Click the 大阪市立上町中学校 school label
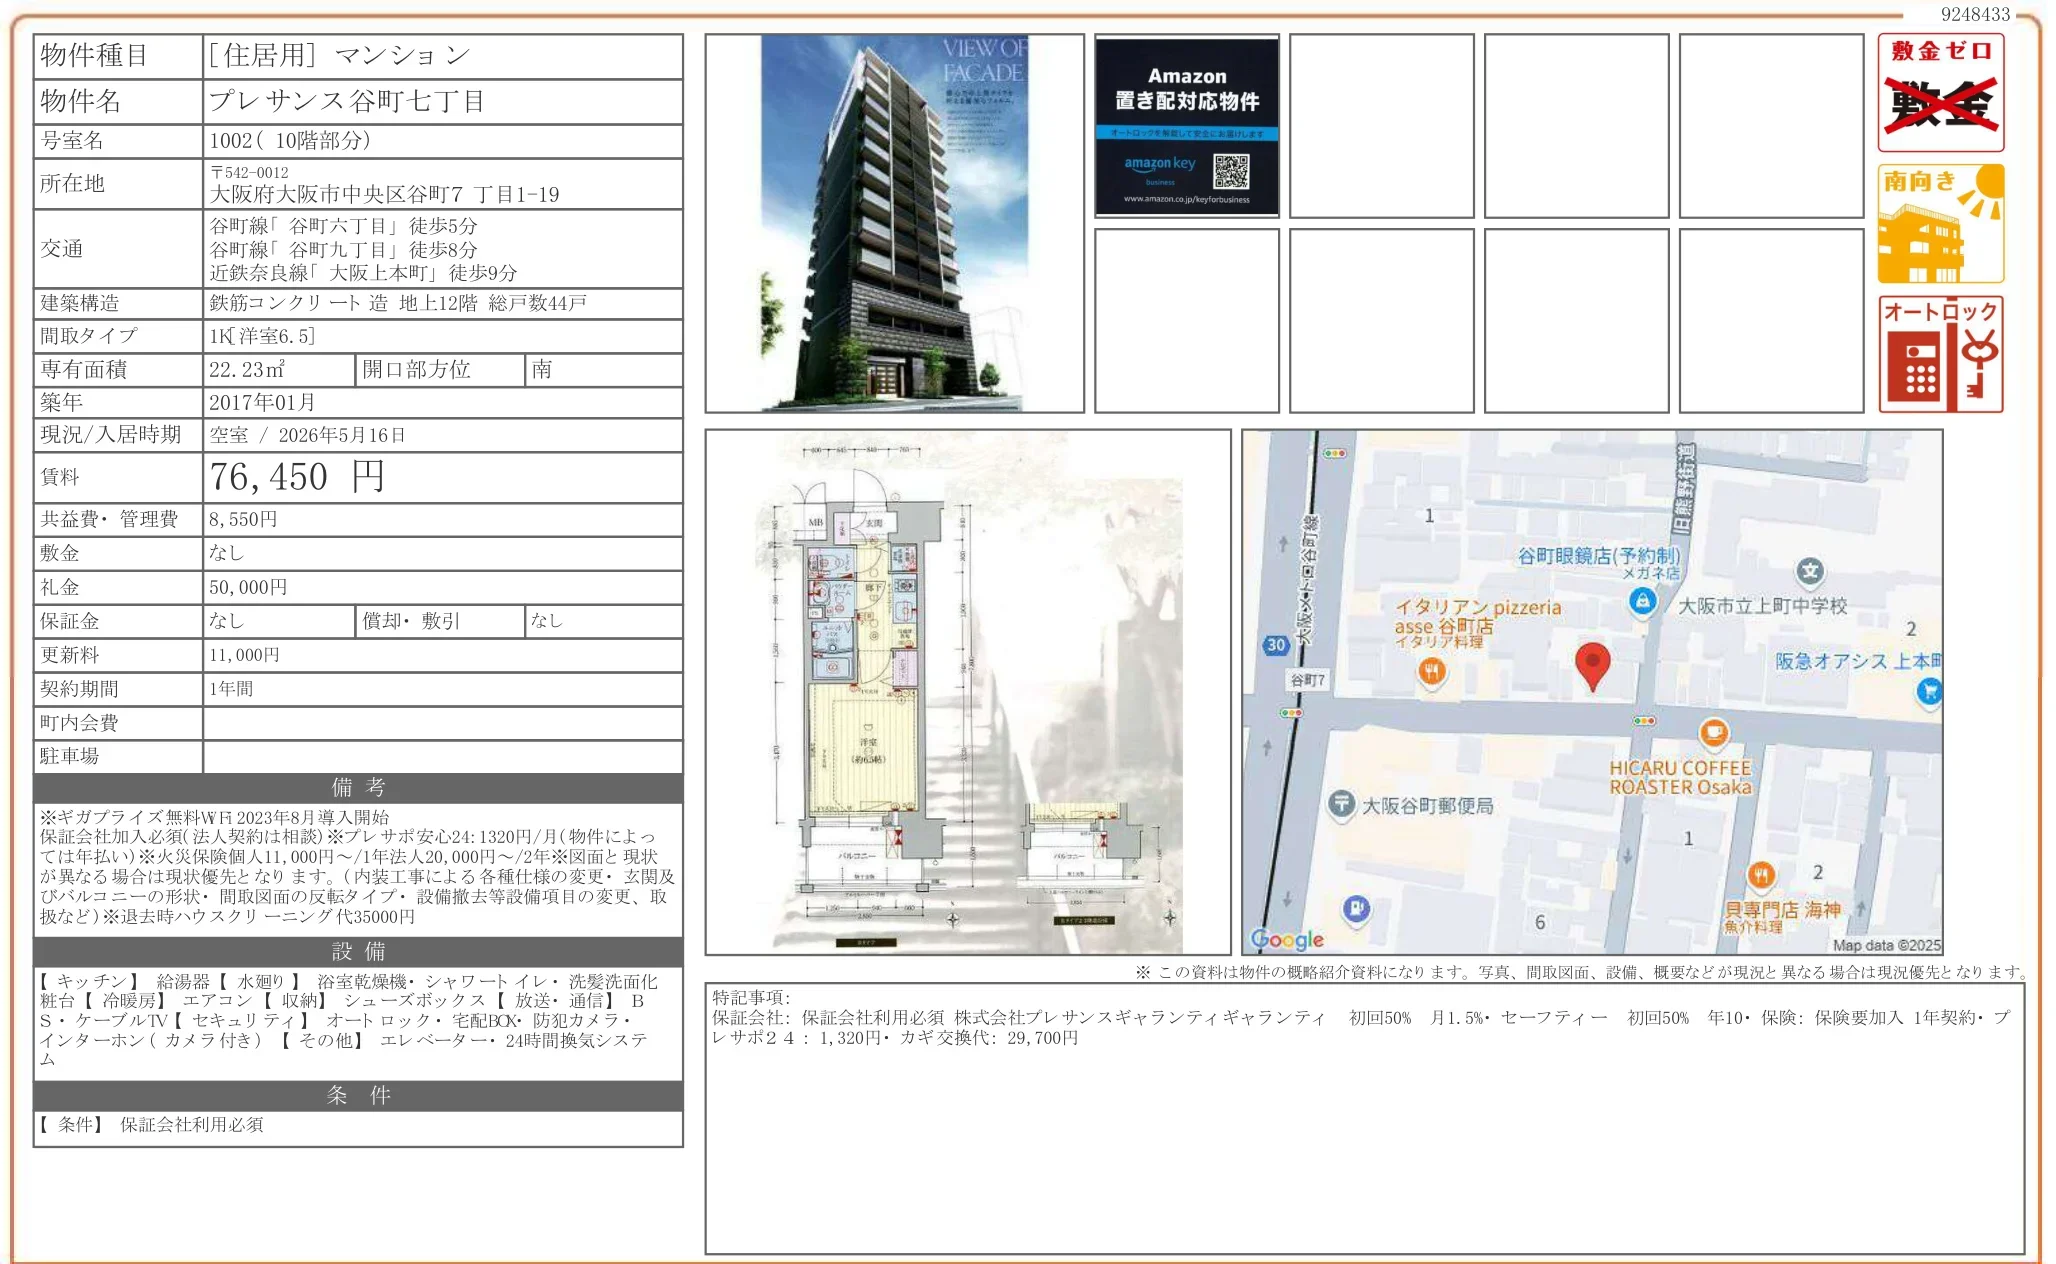Viewport: 2056px width, 1264px height. [x=1762, y=606]
